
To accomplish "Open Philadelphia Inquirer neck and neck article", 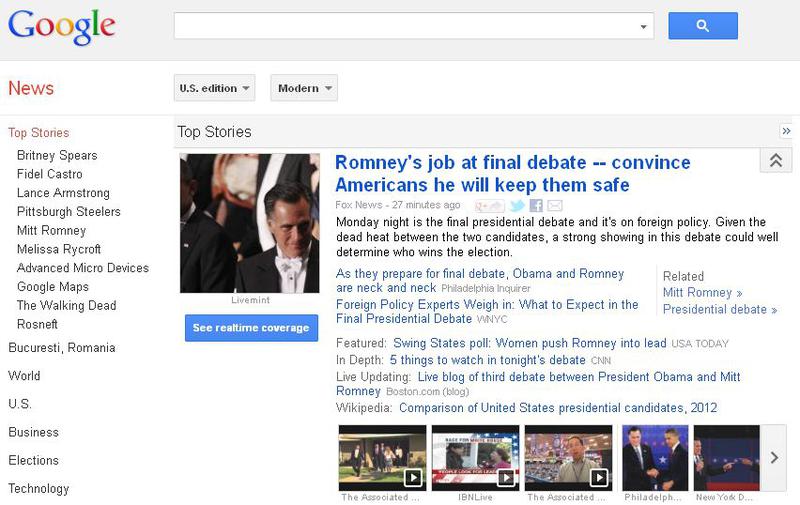I will tap(480, 281).
